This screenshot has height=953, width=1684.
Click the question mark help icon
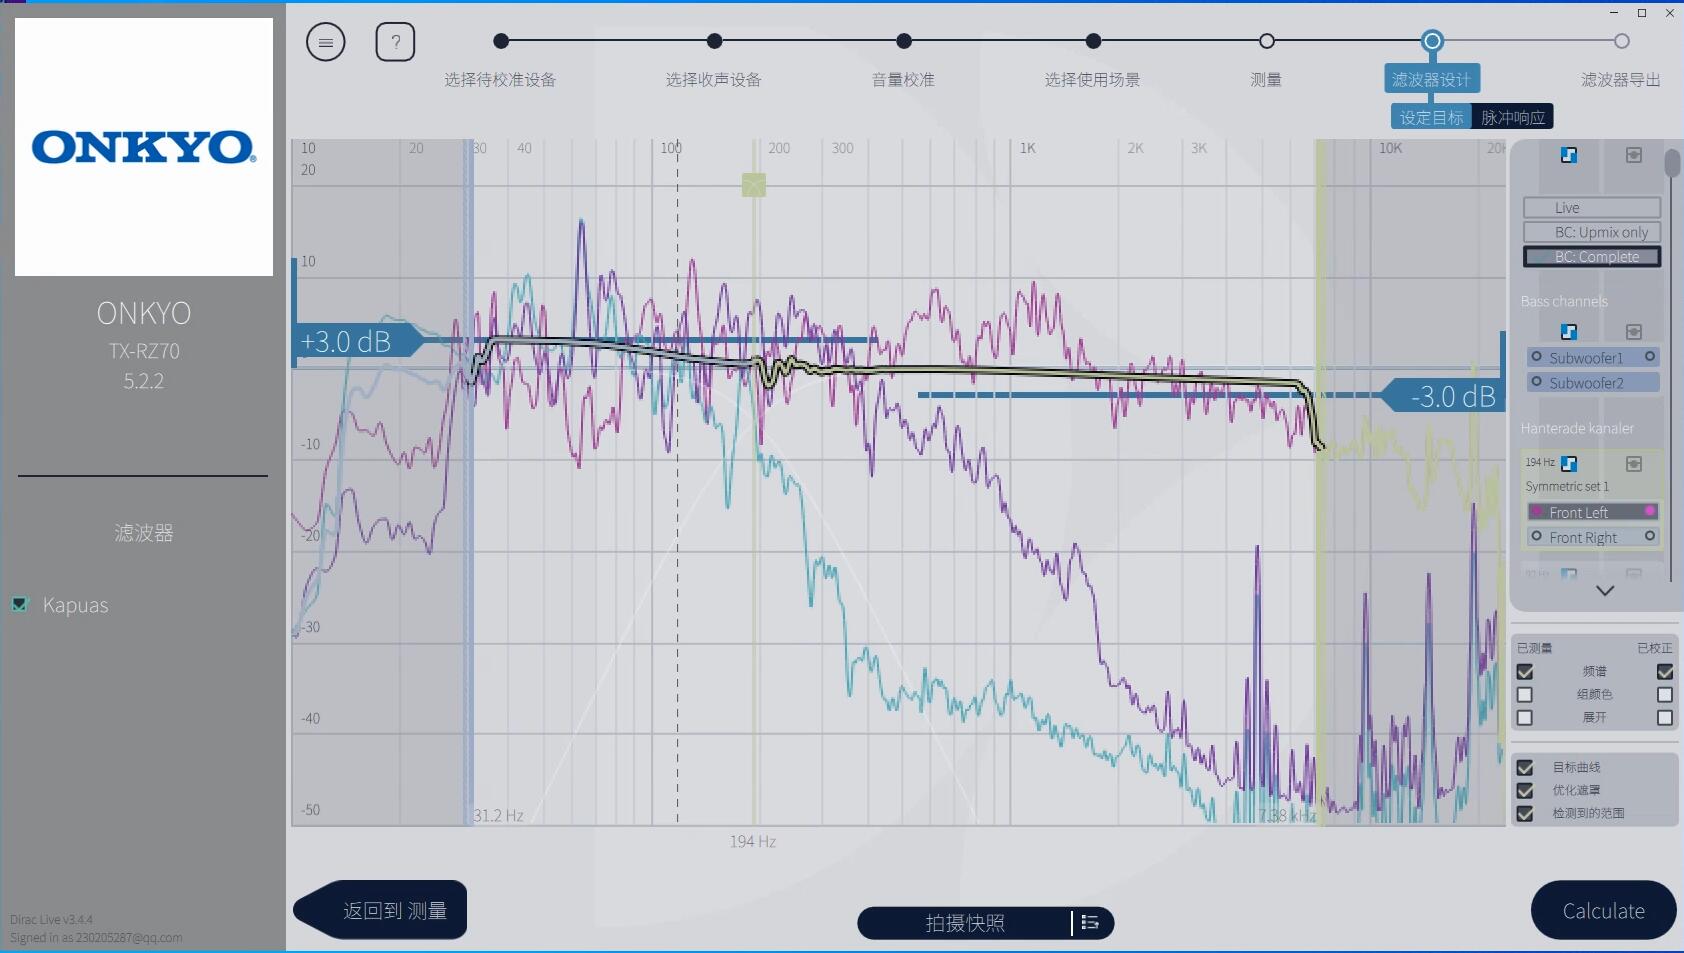click(x=395, y=42)
